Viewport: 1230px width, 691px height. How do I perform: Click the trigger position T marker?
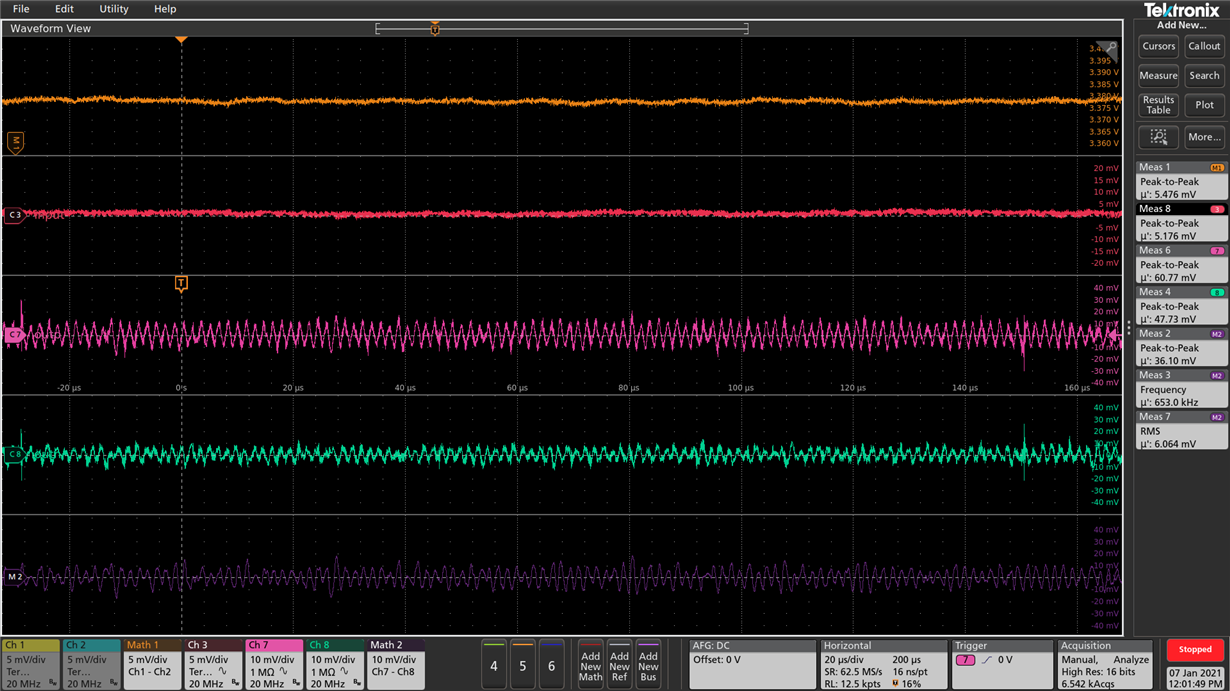[x=181, y=283]
